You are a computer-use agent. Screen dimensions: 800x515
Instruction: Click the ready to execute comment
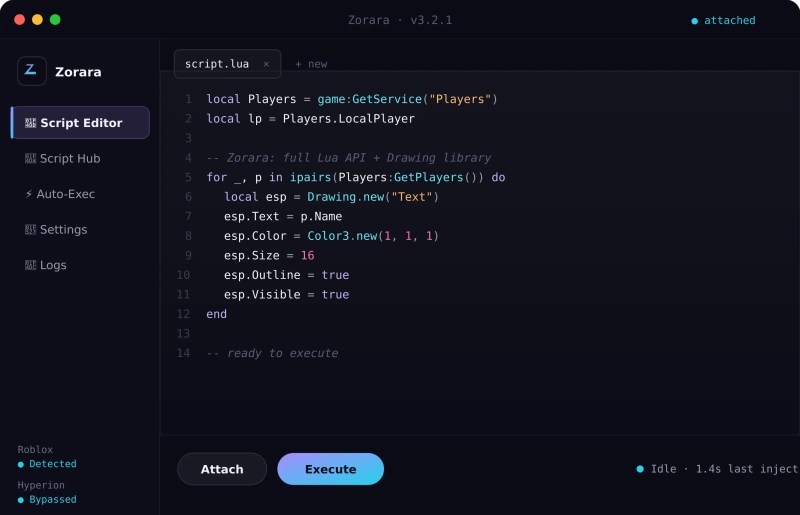pyautogui.click(x=272, y=353)
